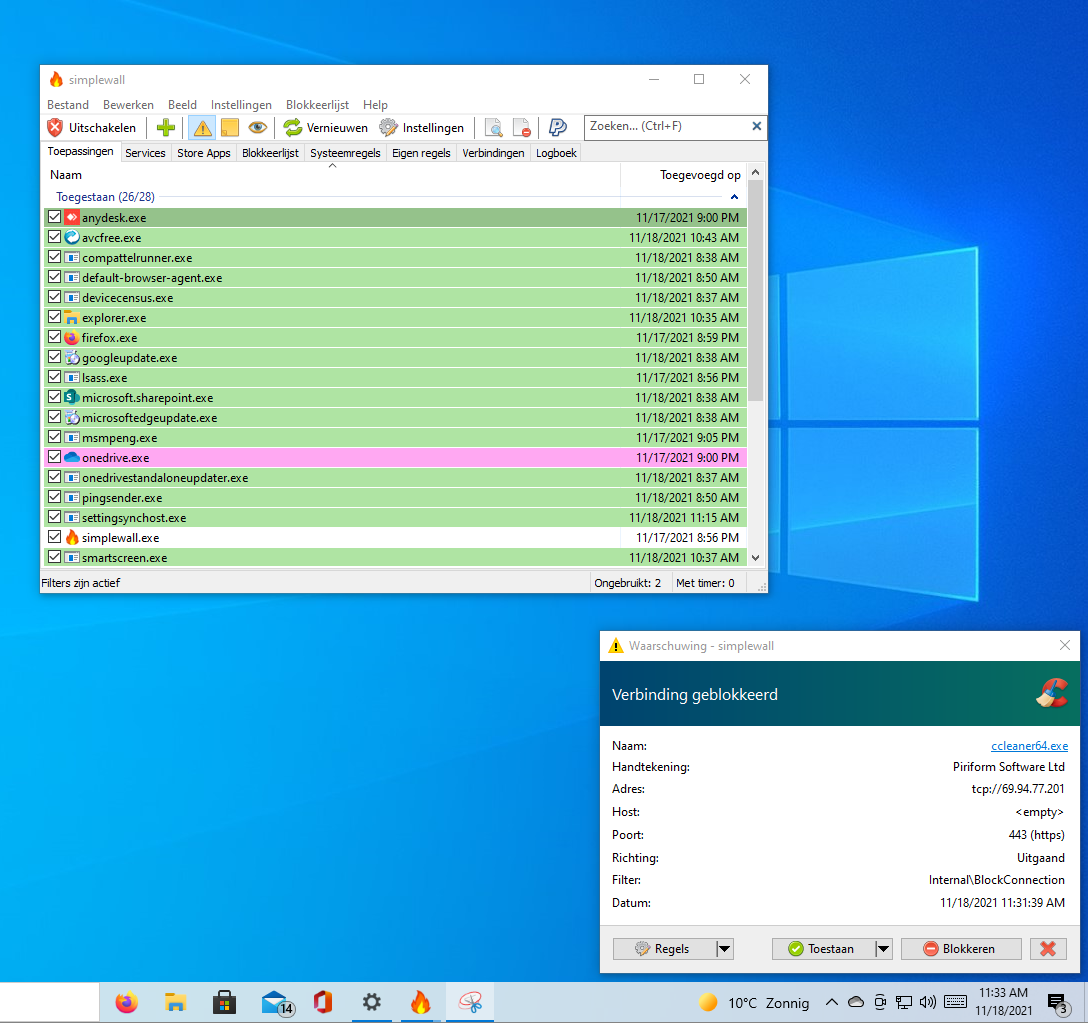Open the Regels dropdown arrow
The width and height of the screenshot is (1088, 1023).
[x=725, y=949]
